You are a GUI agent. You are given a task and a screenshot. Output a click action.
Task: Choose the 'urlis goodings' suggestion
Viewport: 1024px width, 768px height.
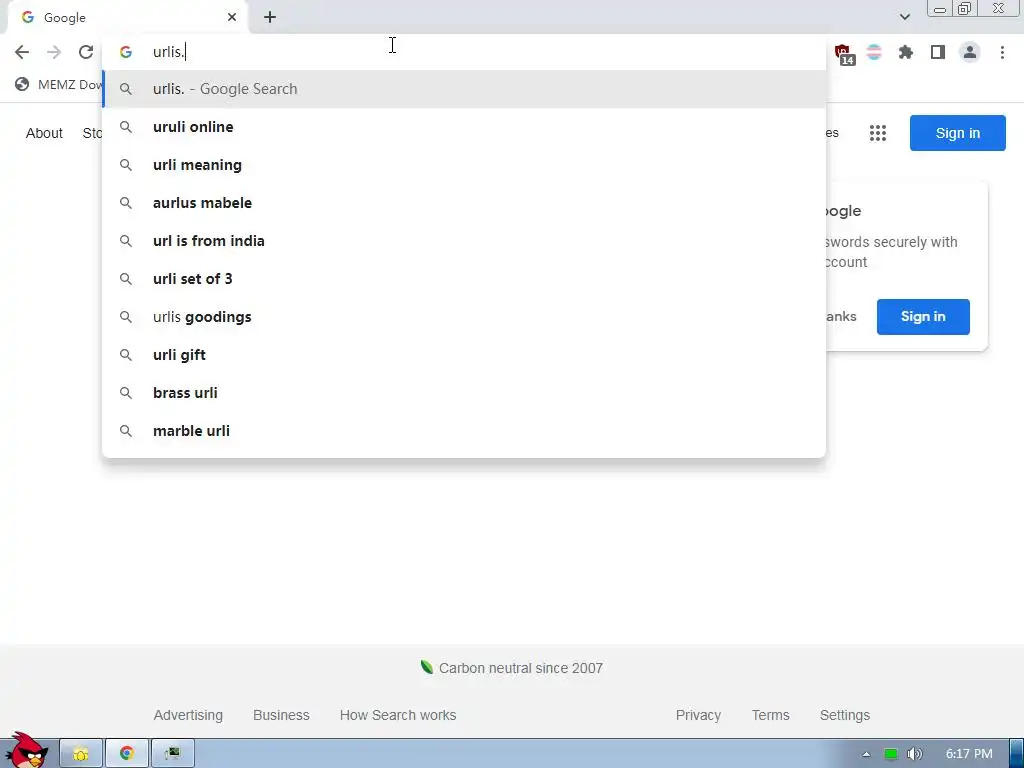coord(464,317)
